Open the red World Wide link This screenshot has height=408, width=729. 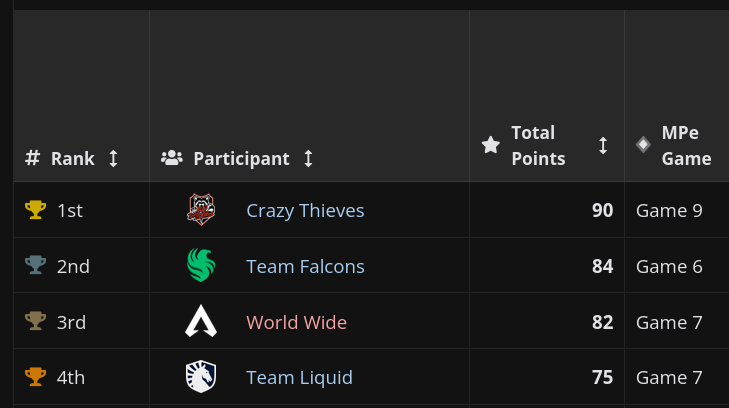pyautogui.click(x=296, y=322)
